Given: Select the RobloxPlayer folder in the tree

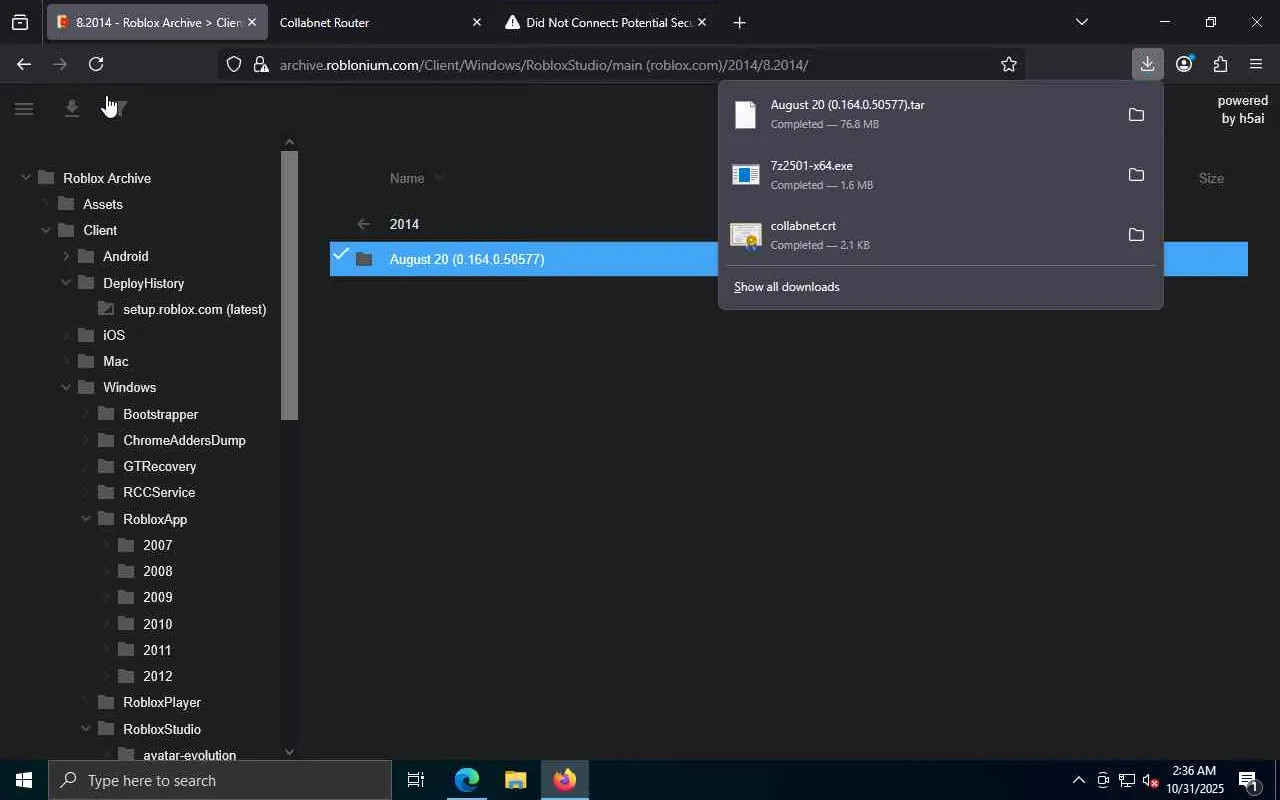Looking at the screenshot, I should pyautogui.click(x=162, y=702).
